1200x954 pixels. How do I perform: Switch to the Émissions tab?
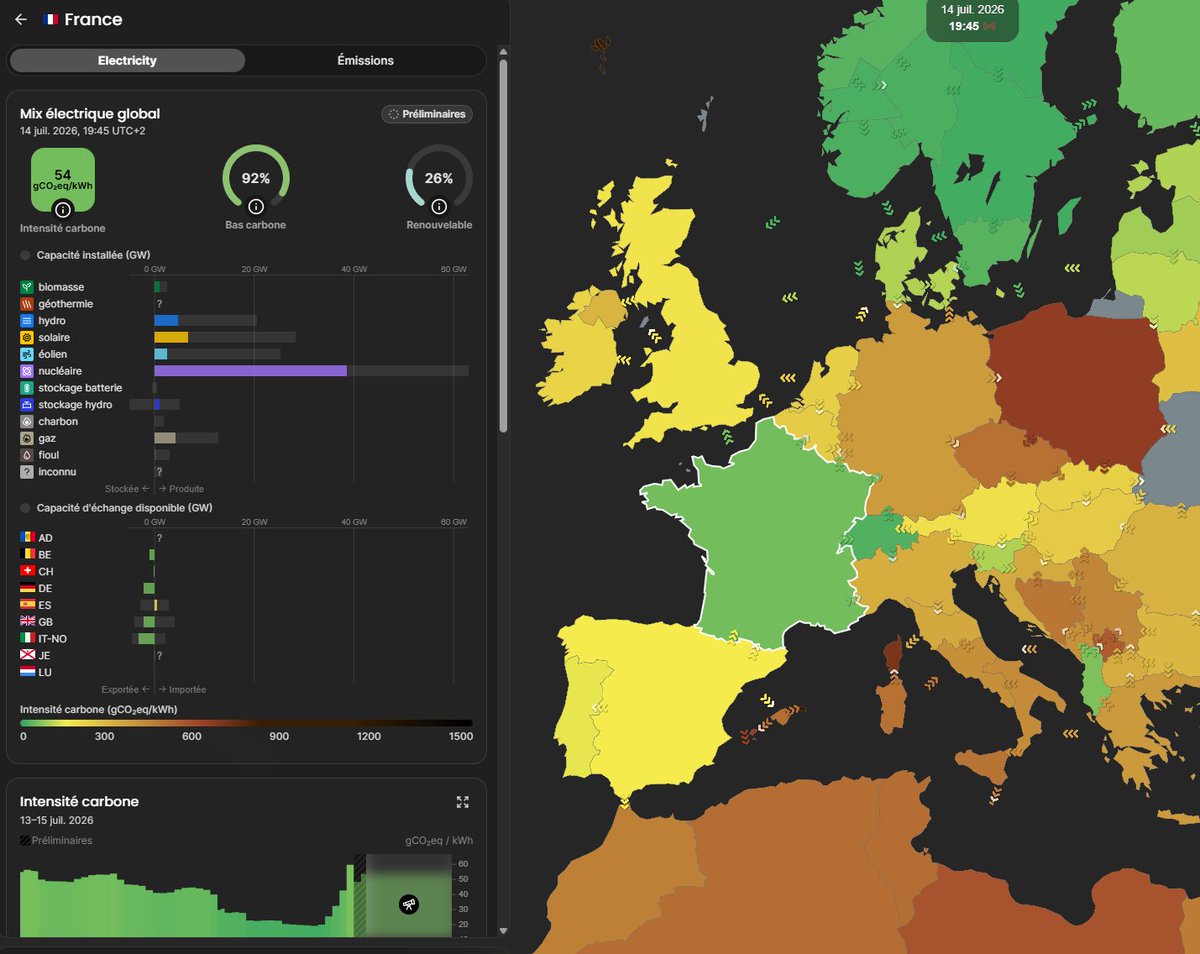coord(366,60)
